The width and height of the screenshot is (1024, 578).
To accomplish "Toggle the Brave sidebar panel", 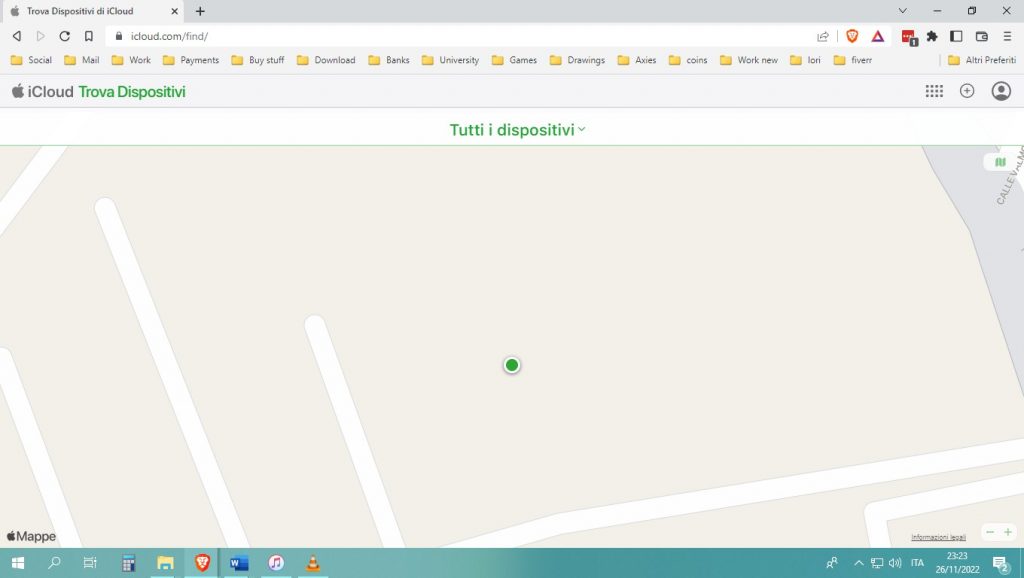I will coord(956,36).
